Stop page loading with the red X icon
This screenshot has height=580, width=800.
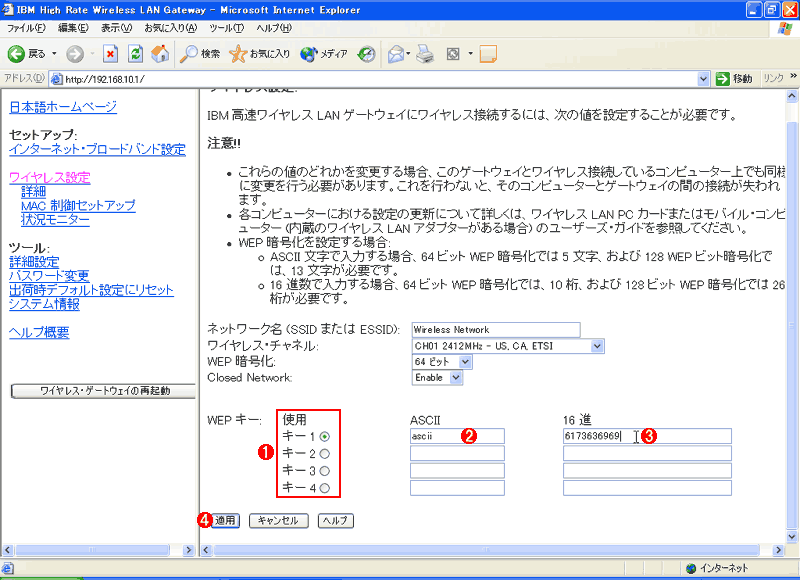click(x=110, y=54)
